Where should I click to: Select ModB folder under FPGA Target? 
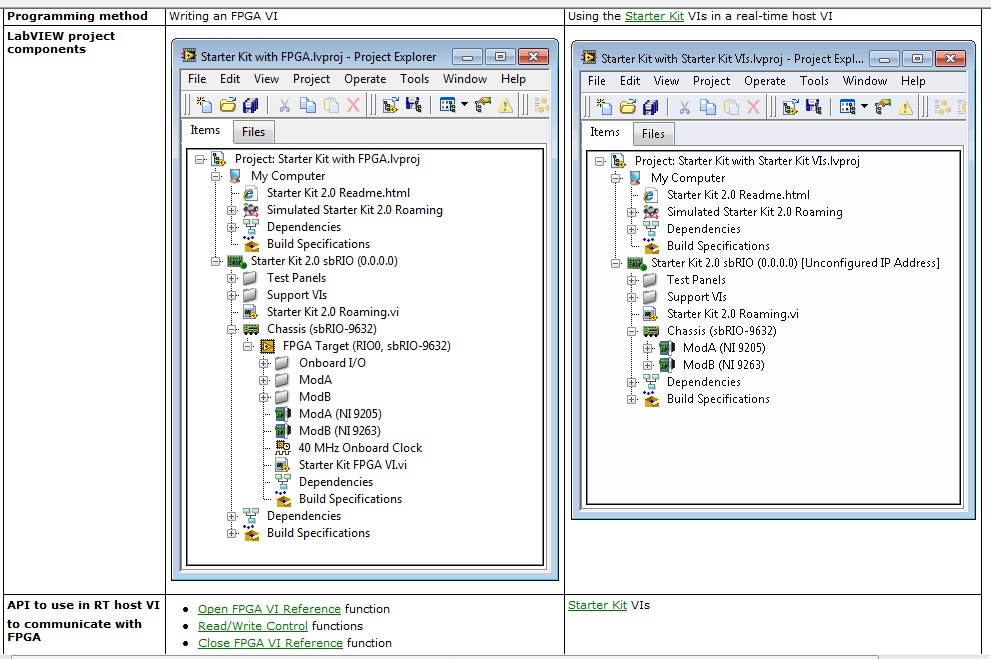(x=315, y=397)
